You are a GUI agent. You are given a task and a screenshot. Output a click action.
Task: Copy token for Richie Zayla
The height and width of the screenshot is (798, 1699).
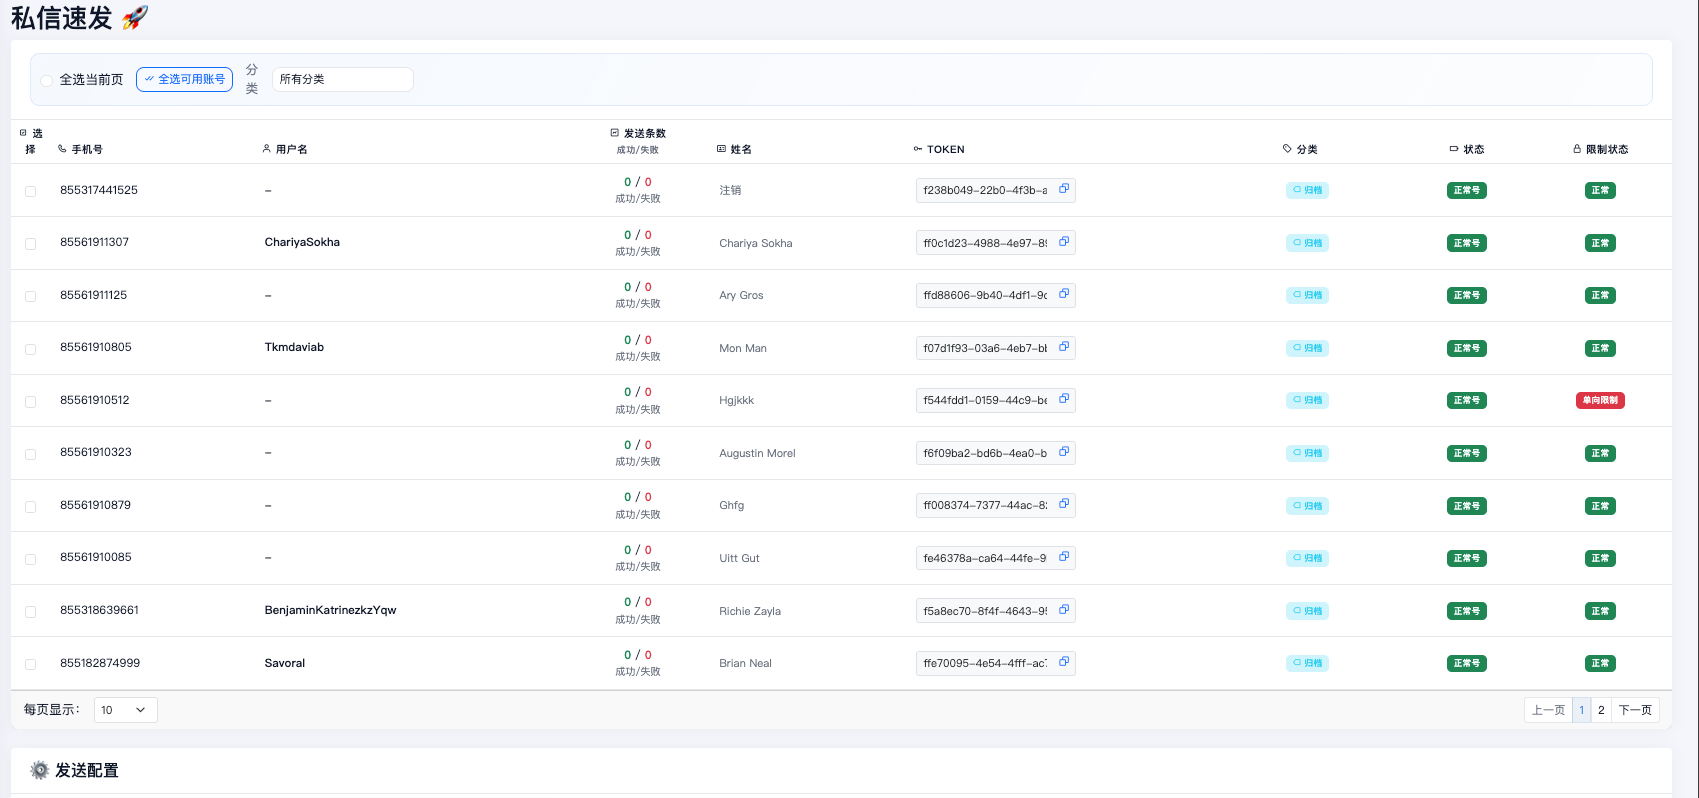1064,610
